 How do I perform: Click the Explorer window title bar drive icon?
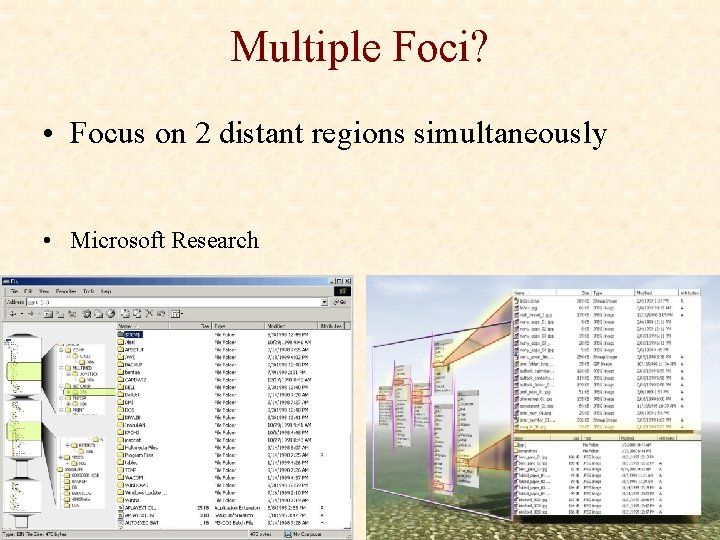6,281
